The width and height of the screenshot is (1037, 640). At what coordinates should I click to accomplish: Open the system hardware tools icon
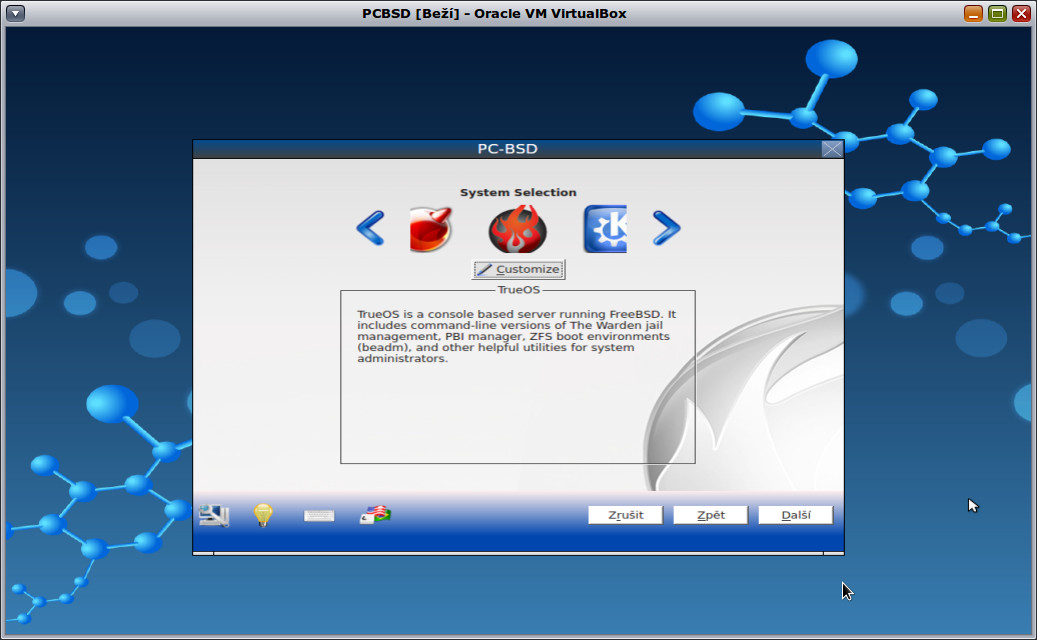click(x=212, y=514)
